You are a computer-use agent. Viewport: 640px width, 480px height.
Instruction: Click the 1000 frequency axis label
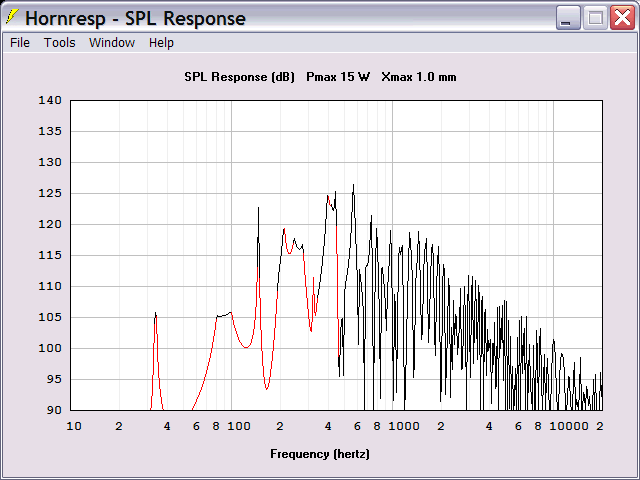404,426
